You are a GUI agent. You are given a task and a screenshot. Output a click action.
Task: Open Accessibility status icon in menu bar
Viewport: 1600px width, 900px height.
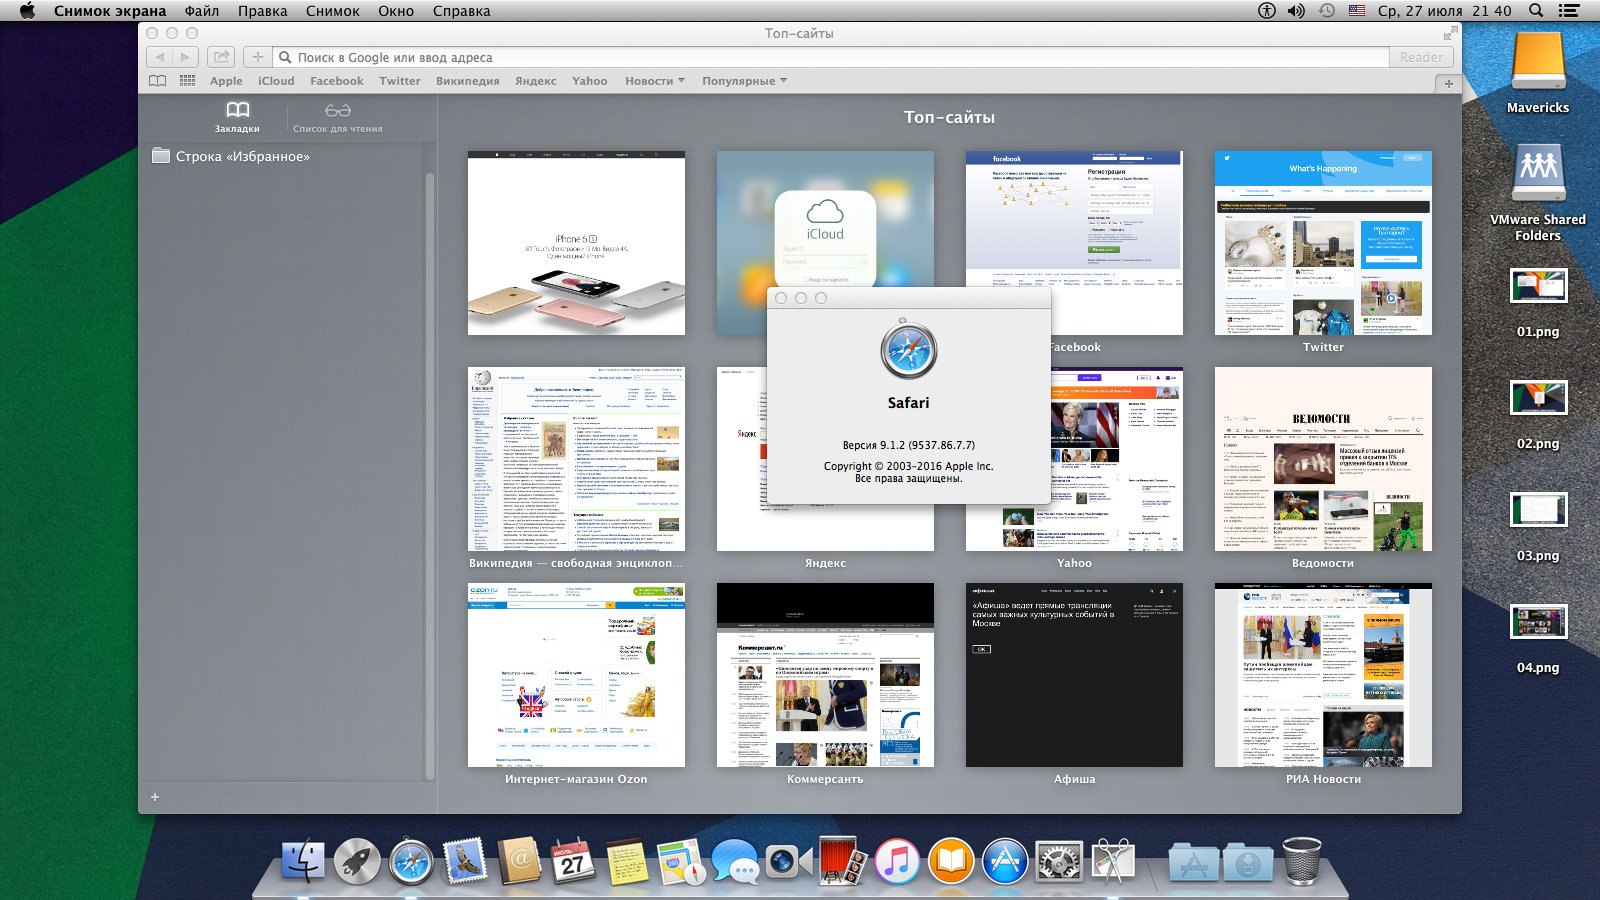pos(1267,11)
